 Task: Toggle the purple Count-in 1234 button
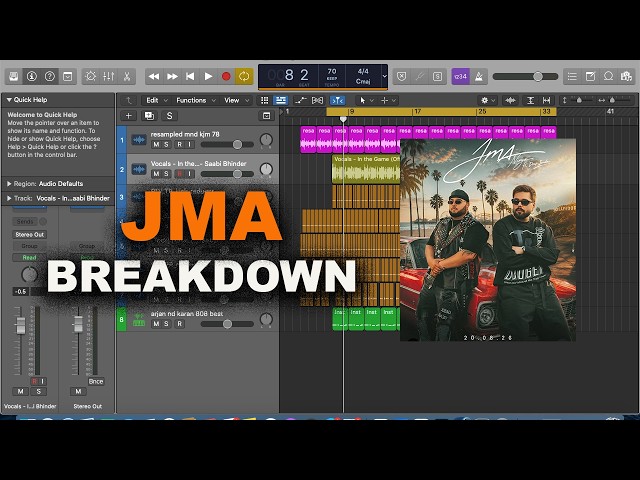(x=460, y=76)
